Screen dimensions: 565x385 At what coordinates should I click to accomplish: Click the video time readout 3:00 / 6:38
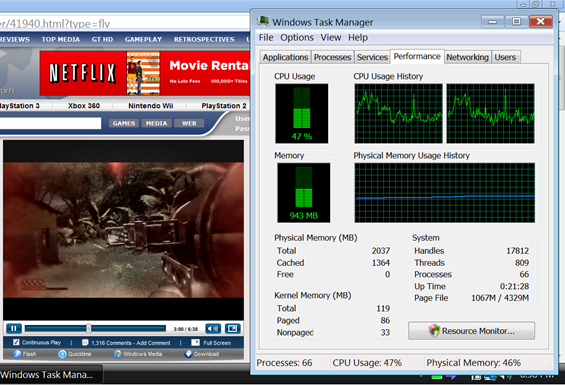[185, 329]
